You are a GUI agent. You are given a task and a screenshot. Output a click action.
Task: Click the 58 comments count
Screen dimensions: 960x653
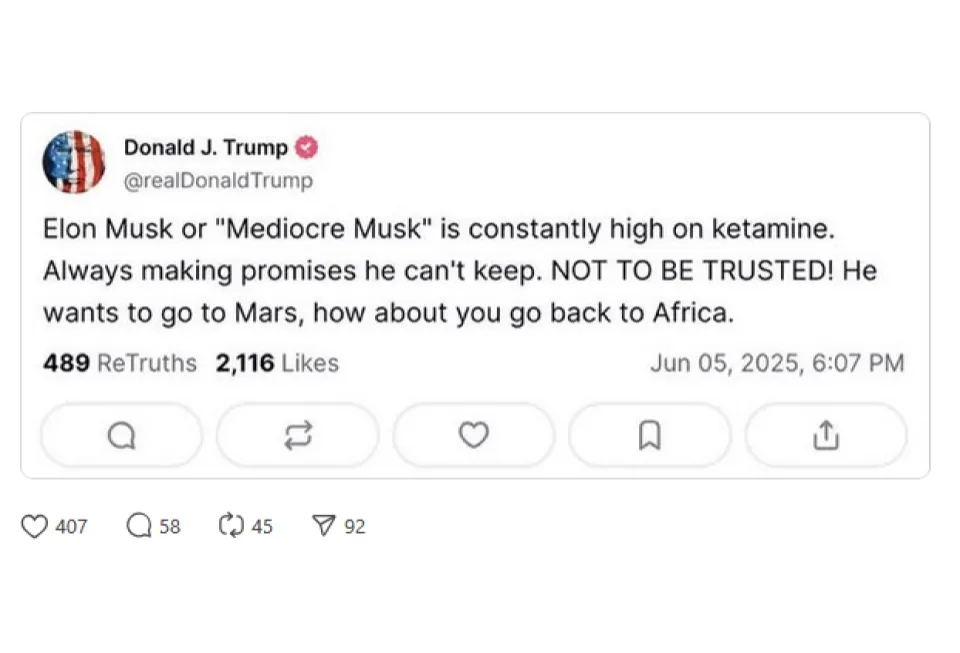click(170, 526)
